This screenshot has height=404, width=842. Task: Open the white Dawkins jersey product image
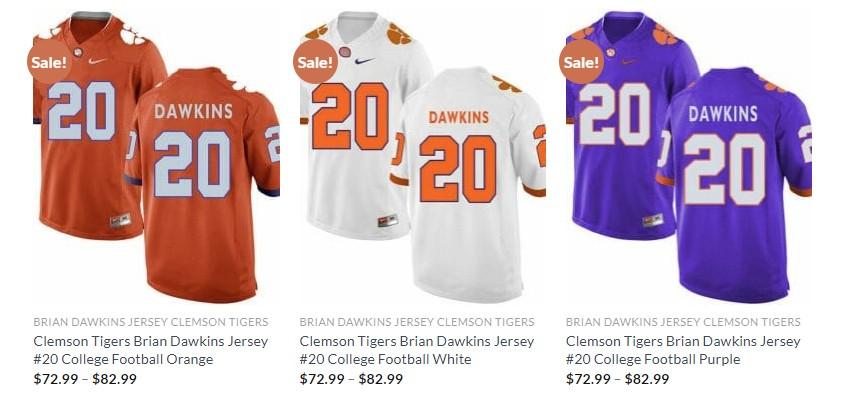coord(423,157)
